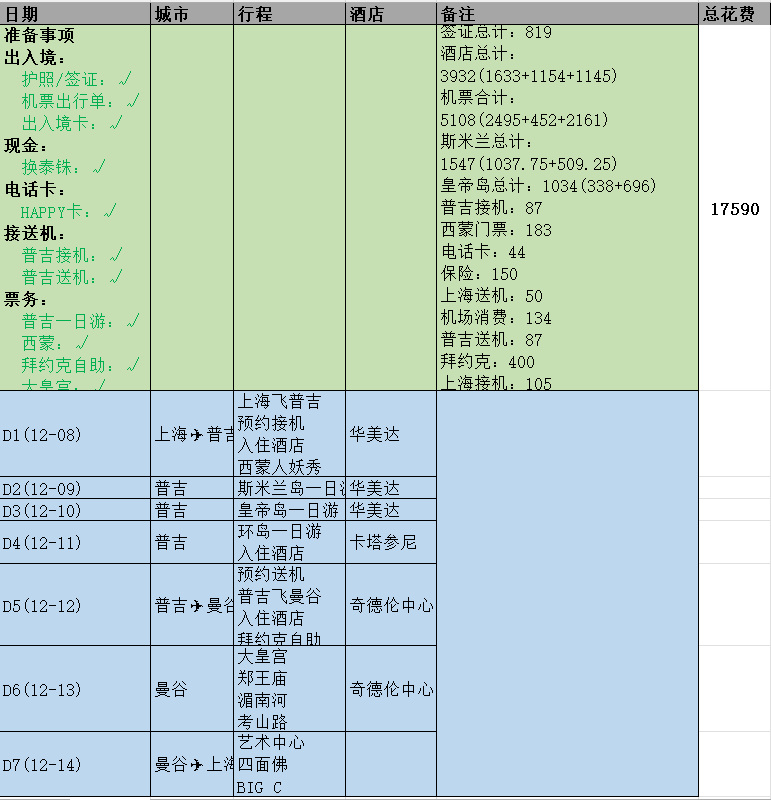Viewport: 771px width, 800px height.
Task: Select the D2(12-09) date cell
Action: click(x=75, y=488)
